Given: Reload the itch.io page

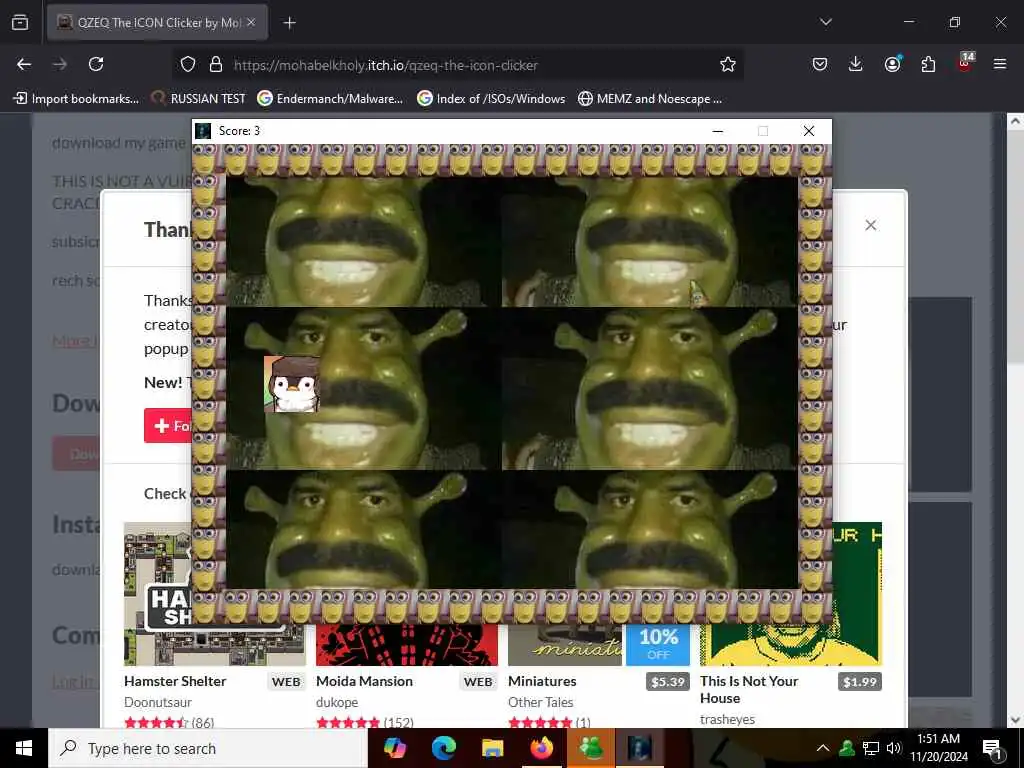Looking at the screenshot, I should pos(96,64).
